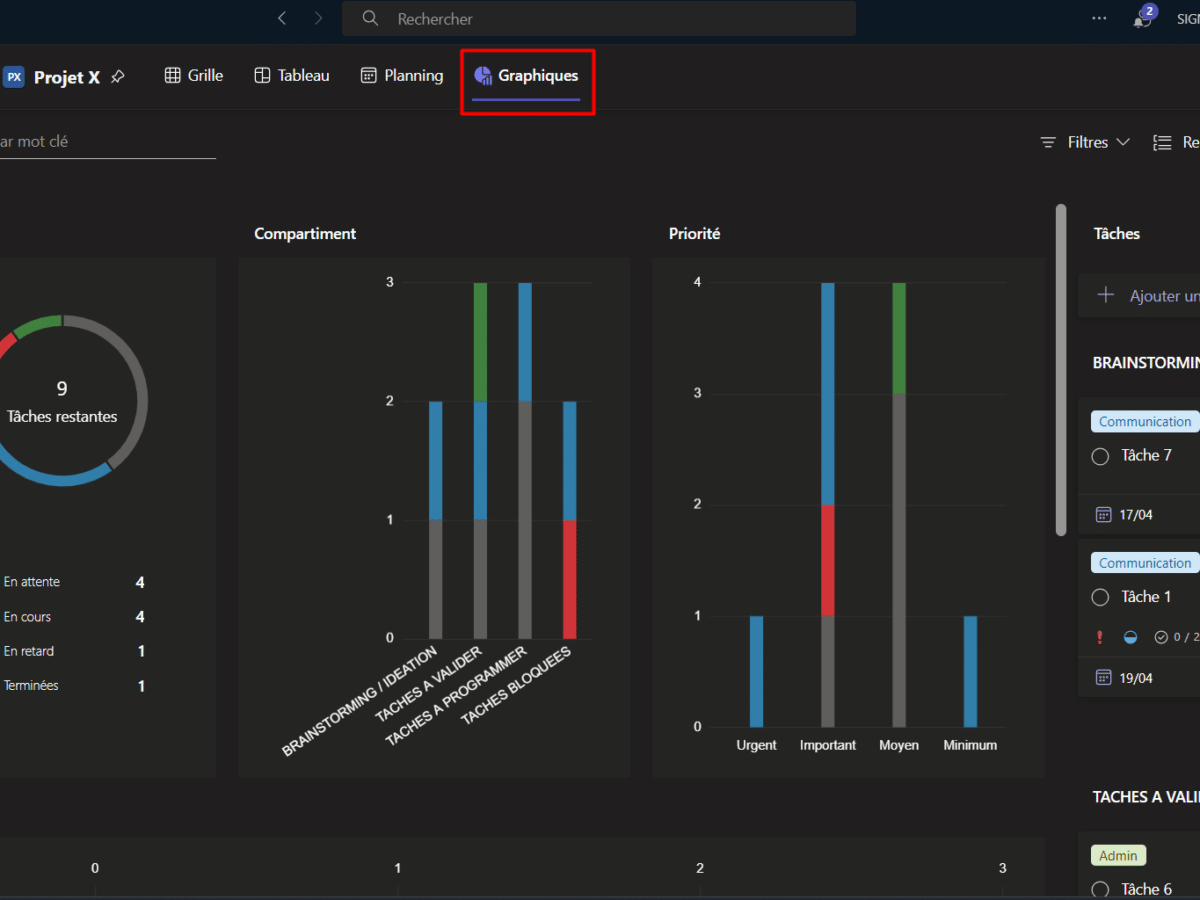The width and height of the screenshot is (1200, 900).
Task: Open the more options ellipsis in title bar
Action: [x=1099, y=18]
